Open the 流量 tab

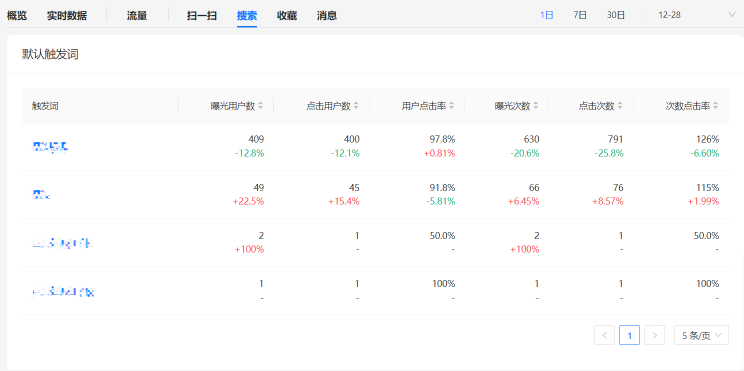pyautogui.click(x=137, y=16)
